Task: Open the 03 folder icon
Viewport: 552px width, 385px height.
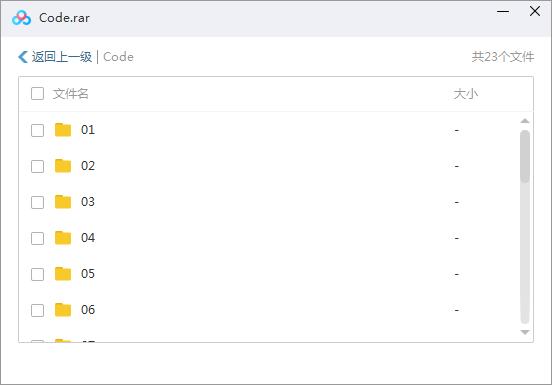Action: pos(63,202)
